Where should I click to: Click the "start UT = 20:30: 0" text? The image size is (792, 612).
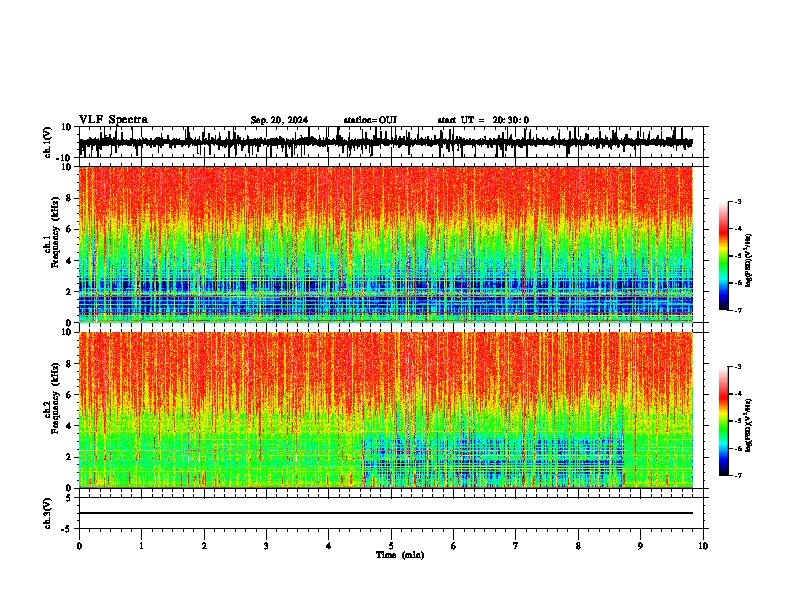coord(483,120)
